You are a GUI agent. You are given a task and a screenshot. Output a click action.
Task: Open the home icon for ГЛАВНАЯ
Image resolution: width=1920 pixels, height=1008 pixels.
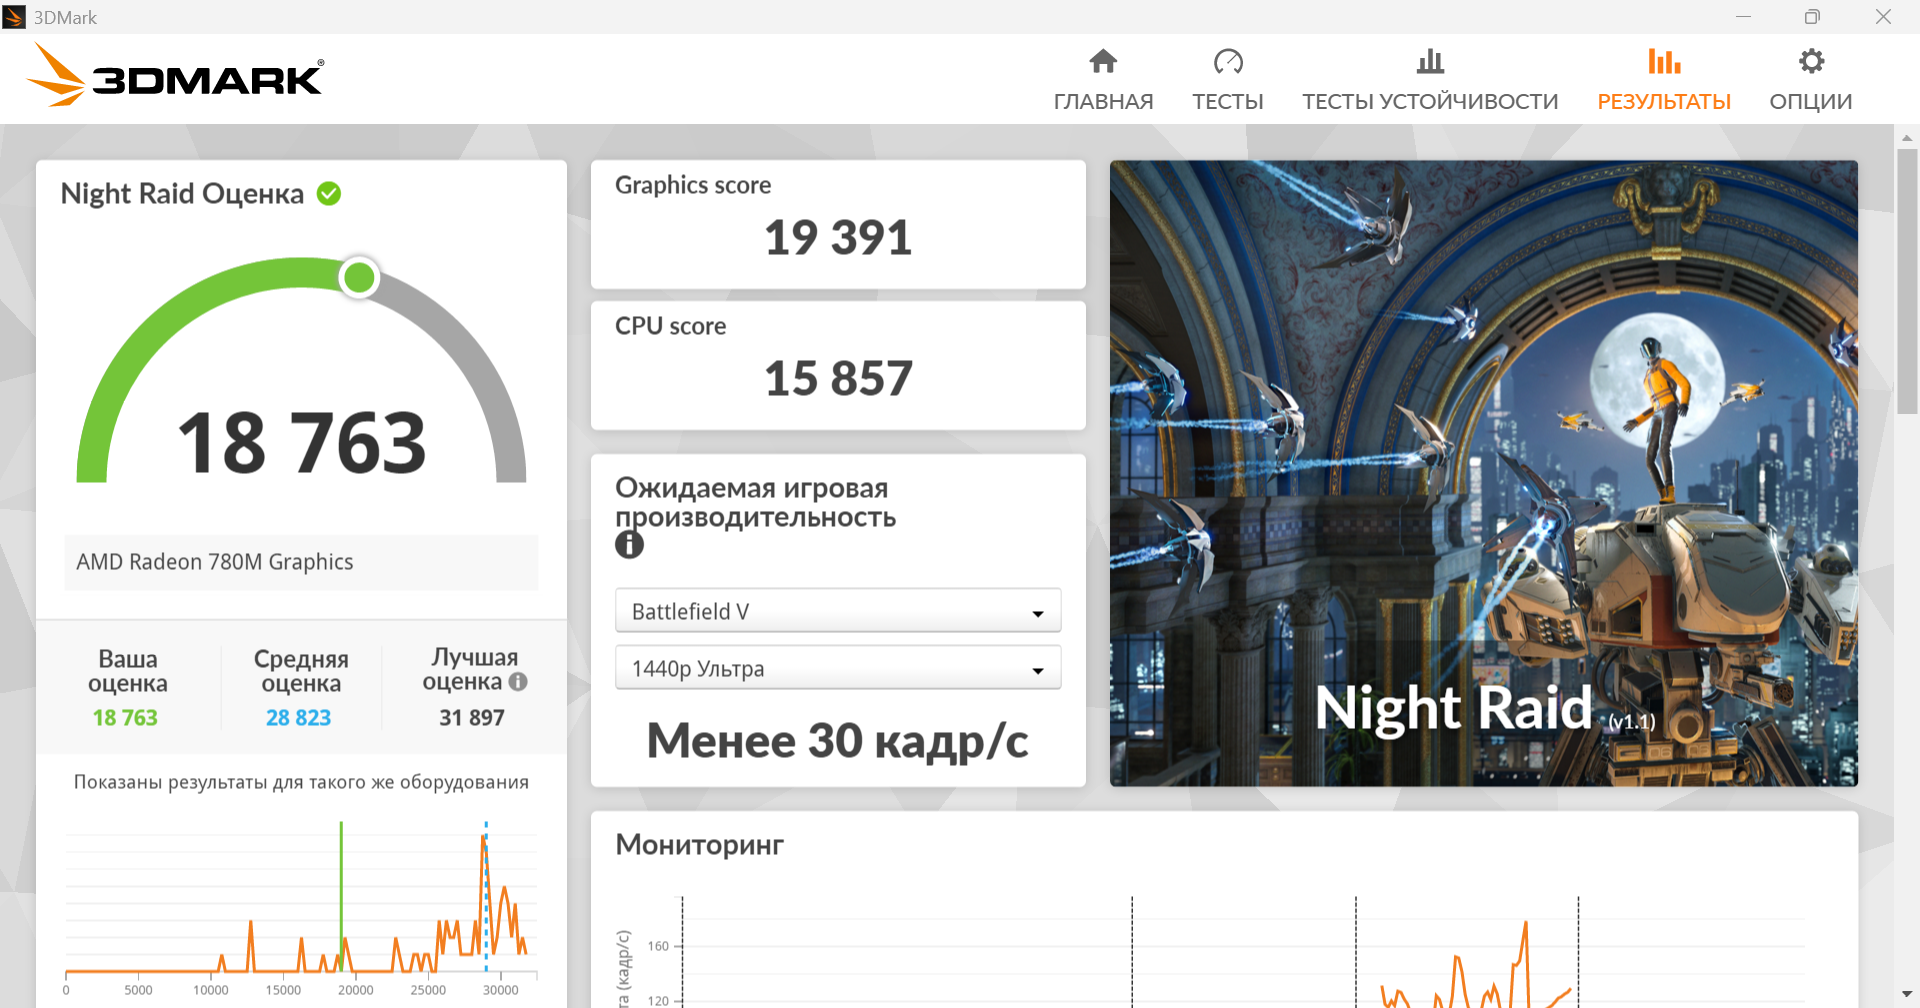point(1103,62)
